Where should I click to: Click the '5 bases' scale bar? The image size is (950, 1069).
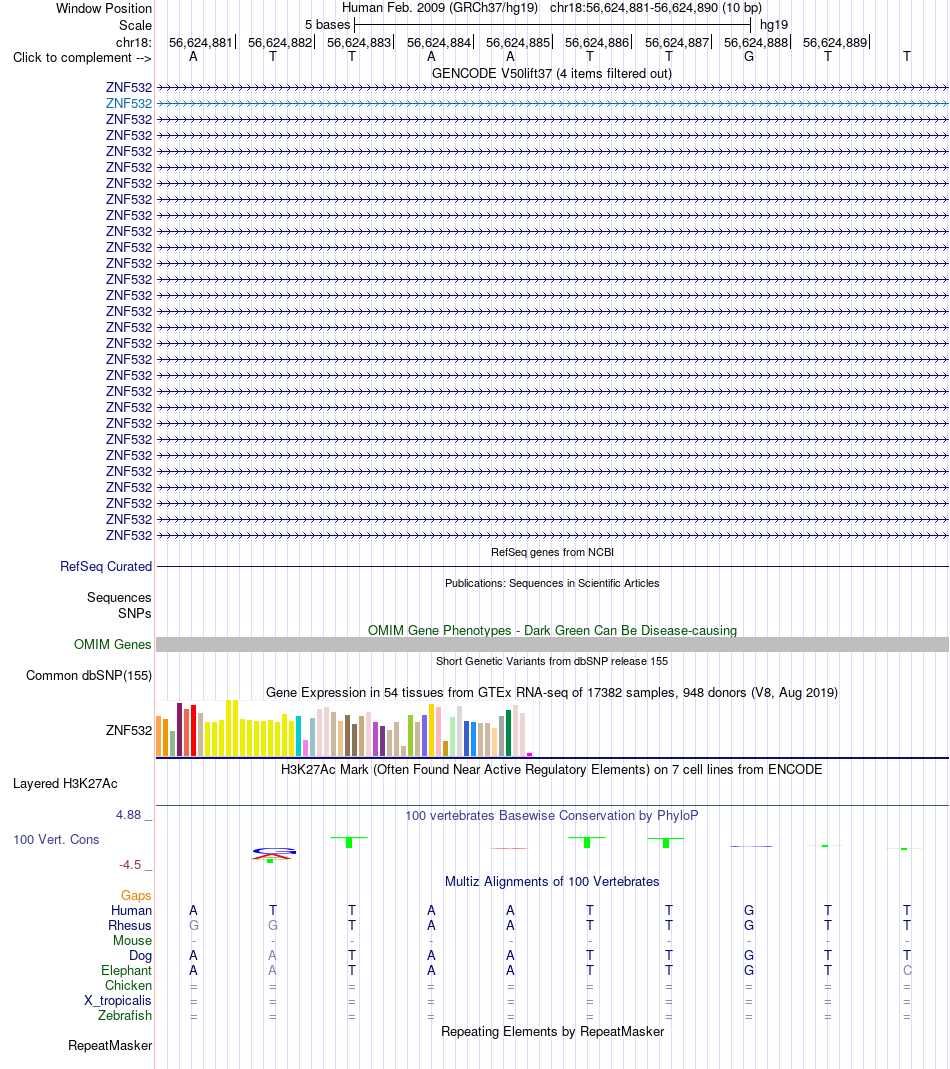click(552, 25)
